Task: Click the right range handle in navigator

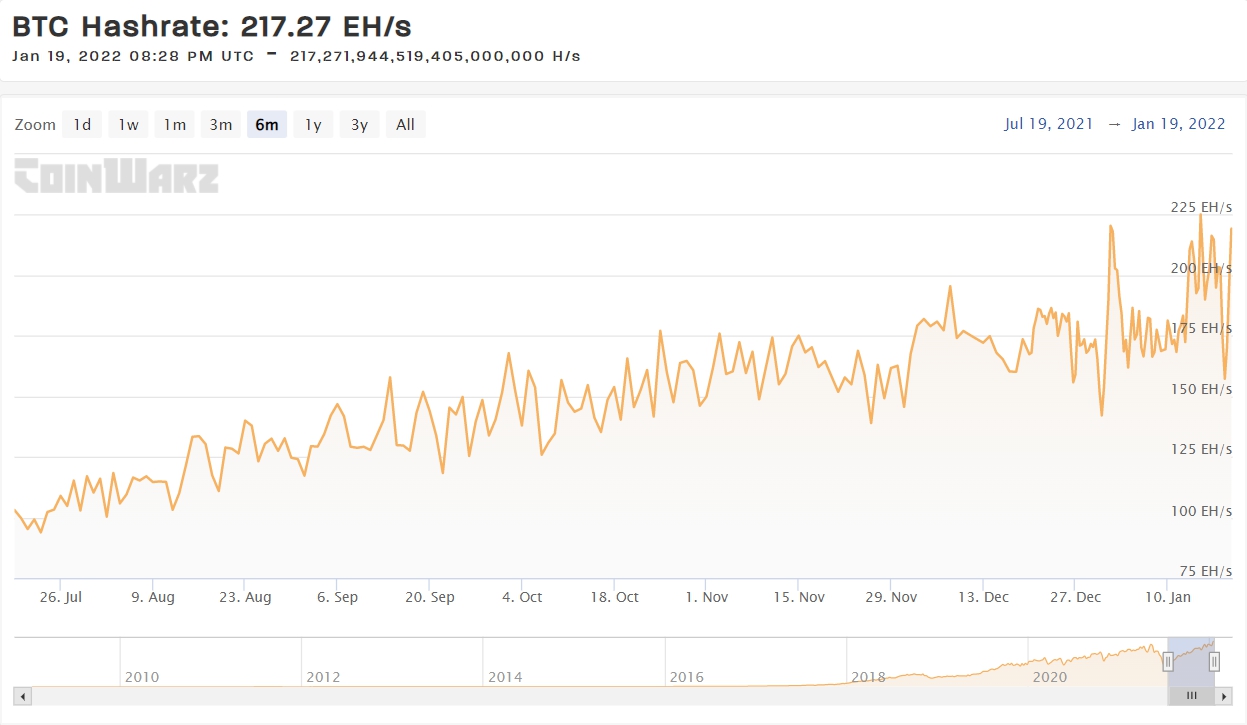Action: (x=1214, y=661)
